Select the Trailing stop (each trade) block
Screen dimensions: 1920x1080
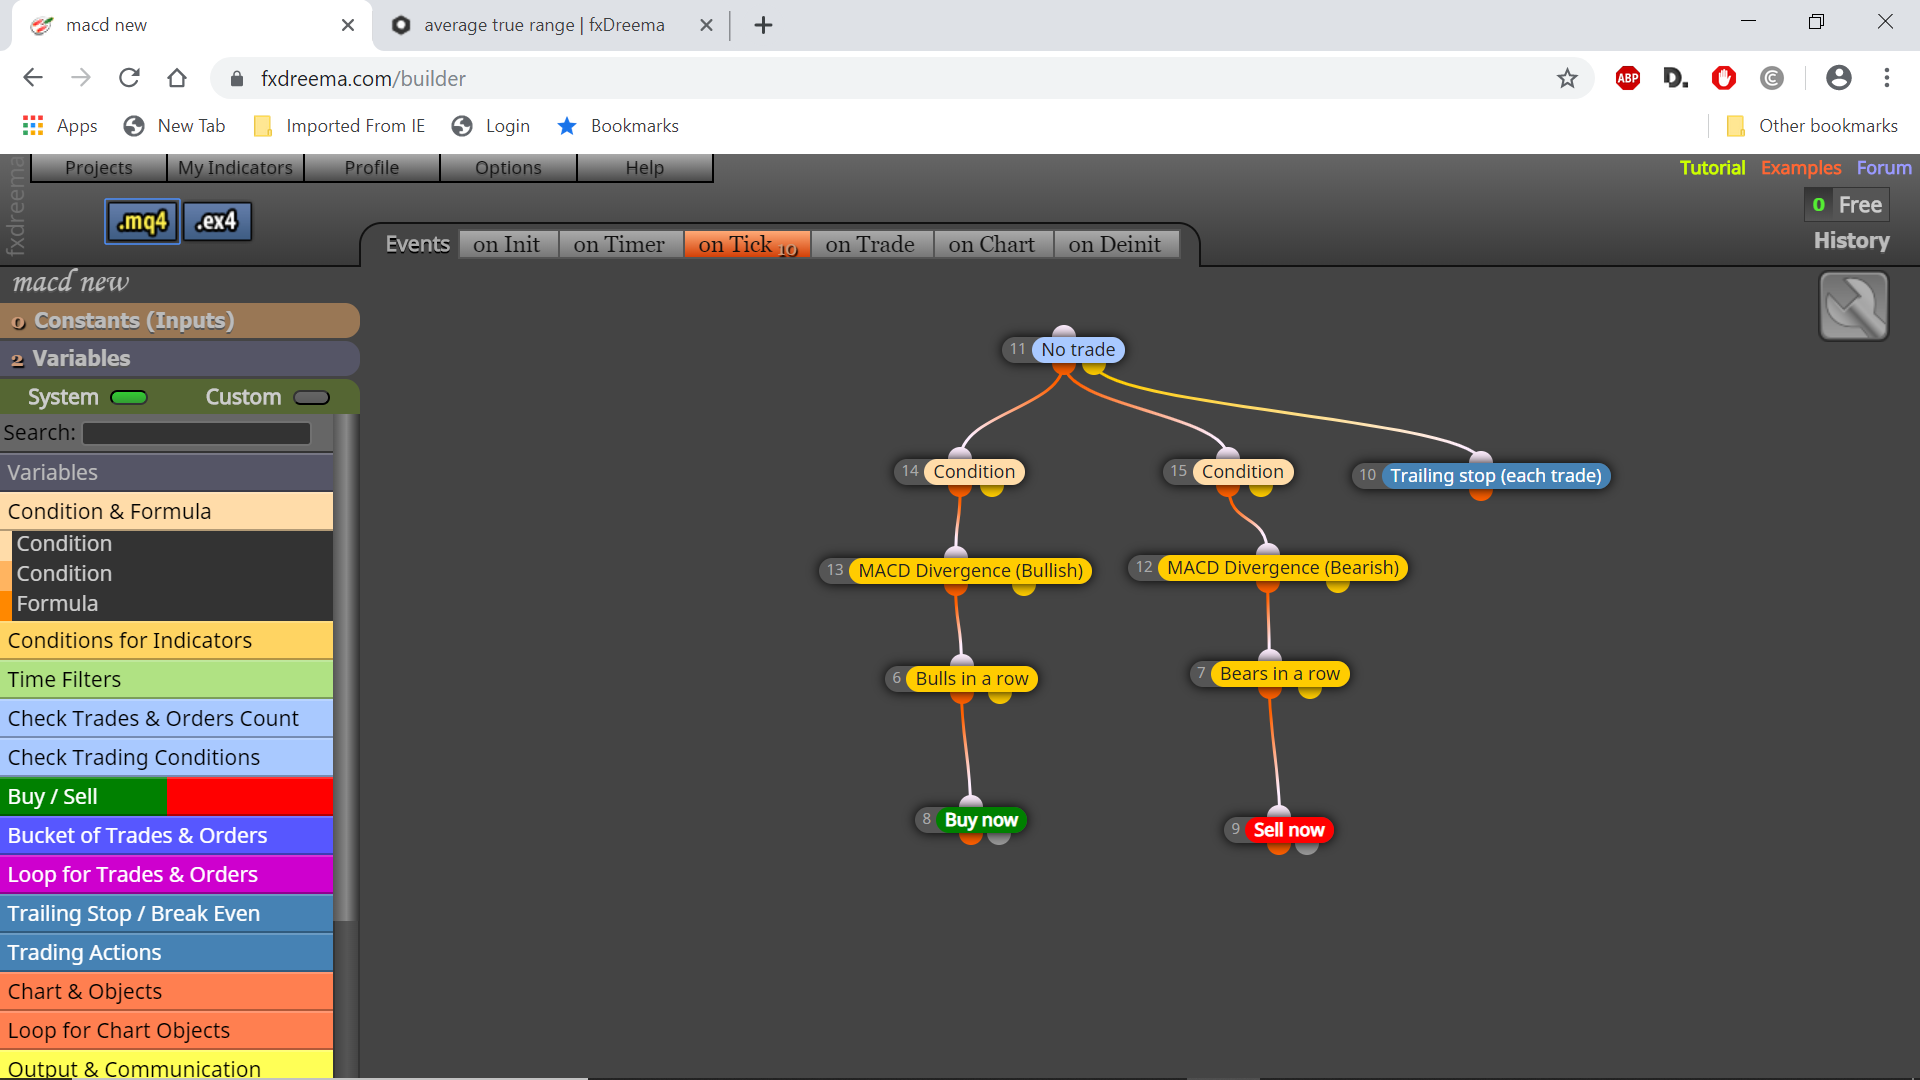[1496, 475]
